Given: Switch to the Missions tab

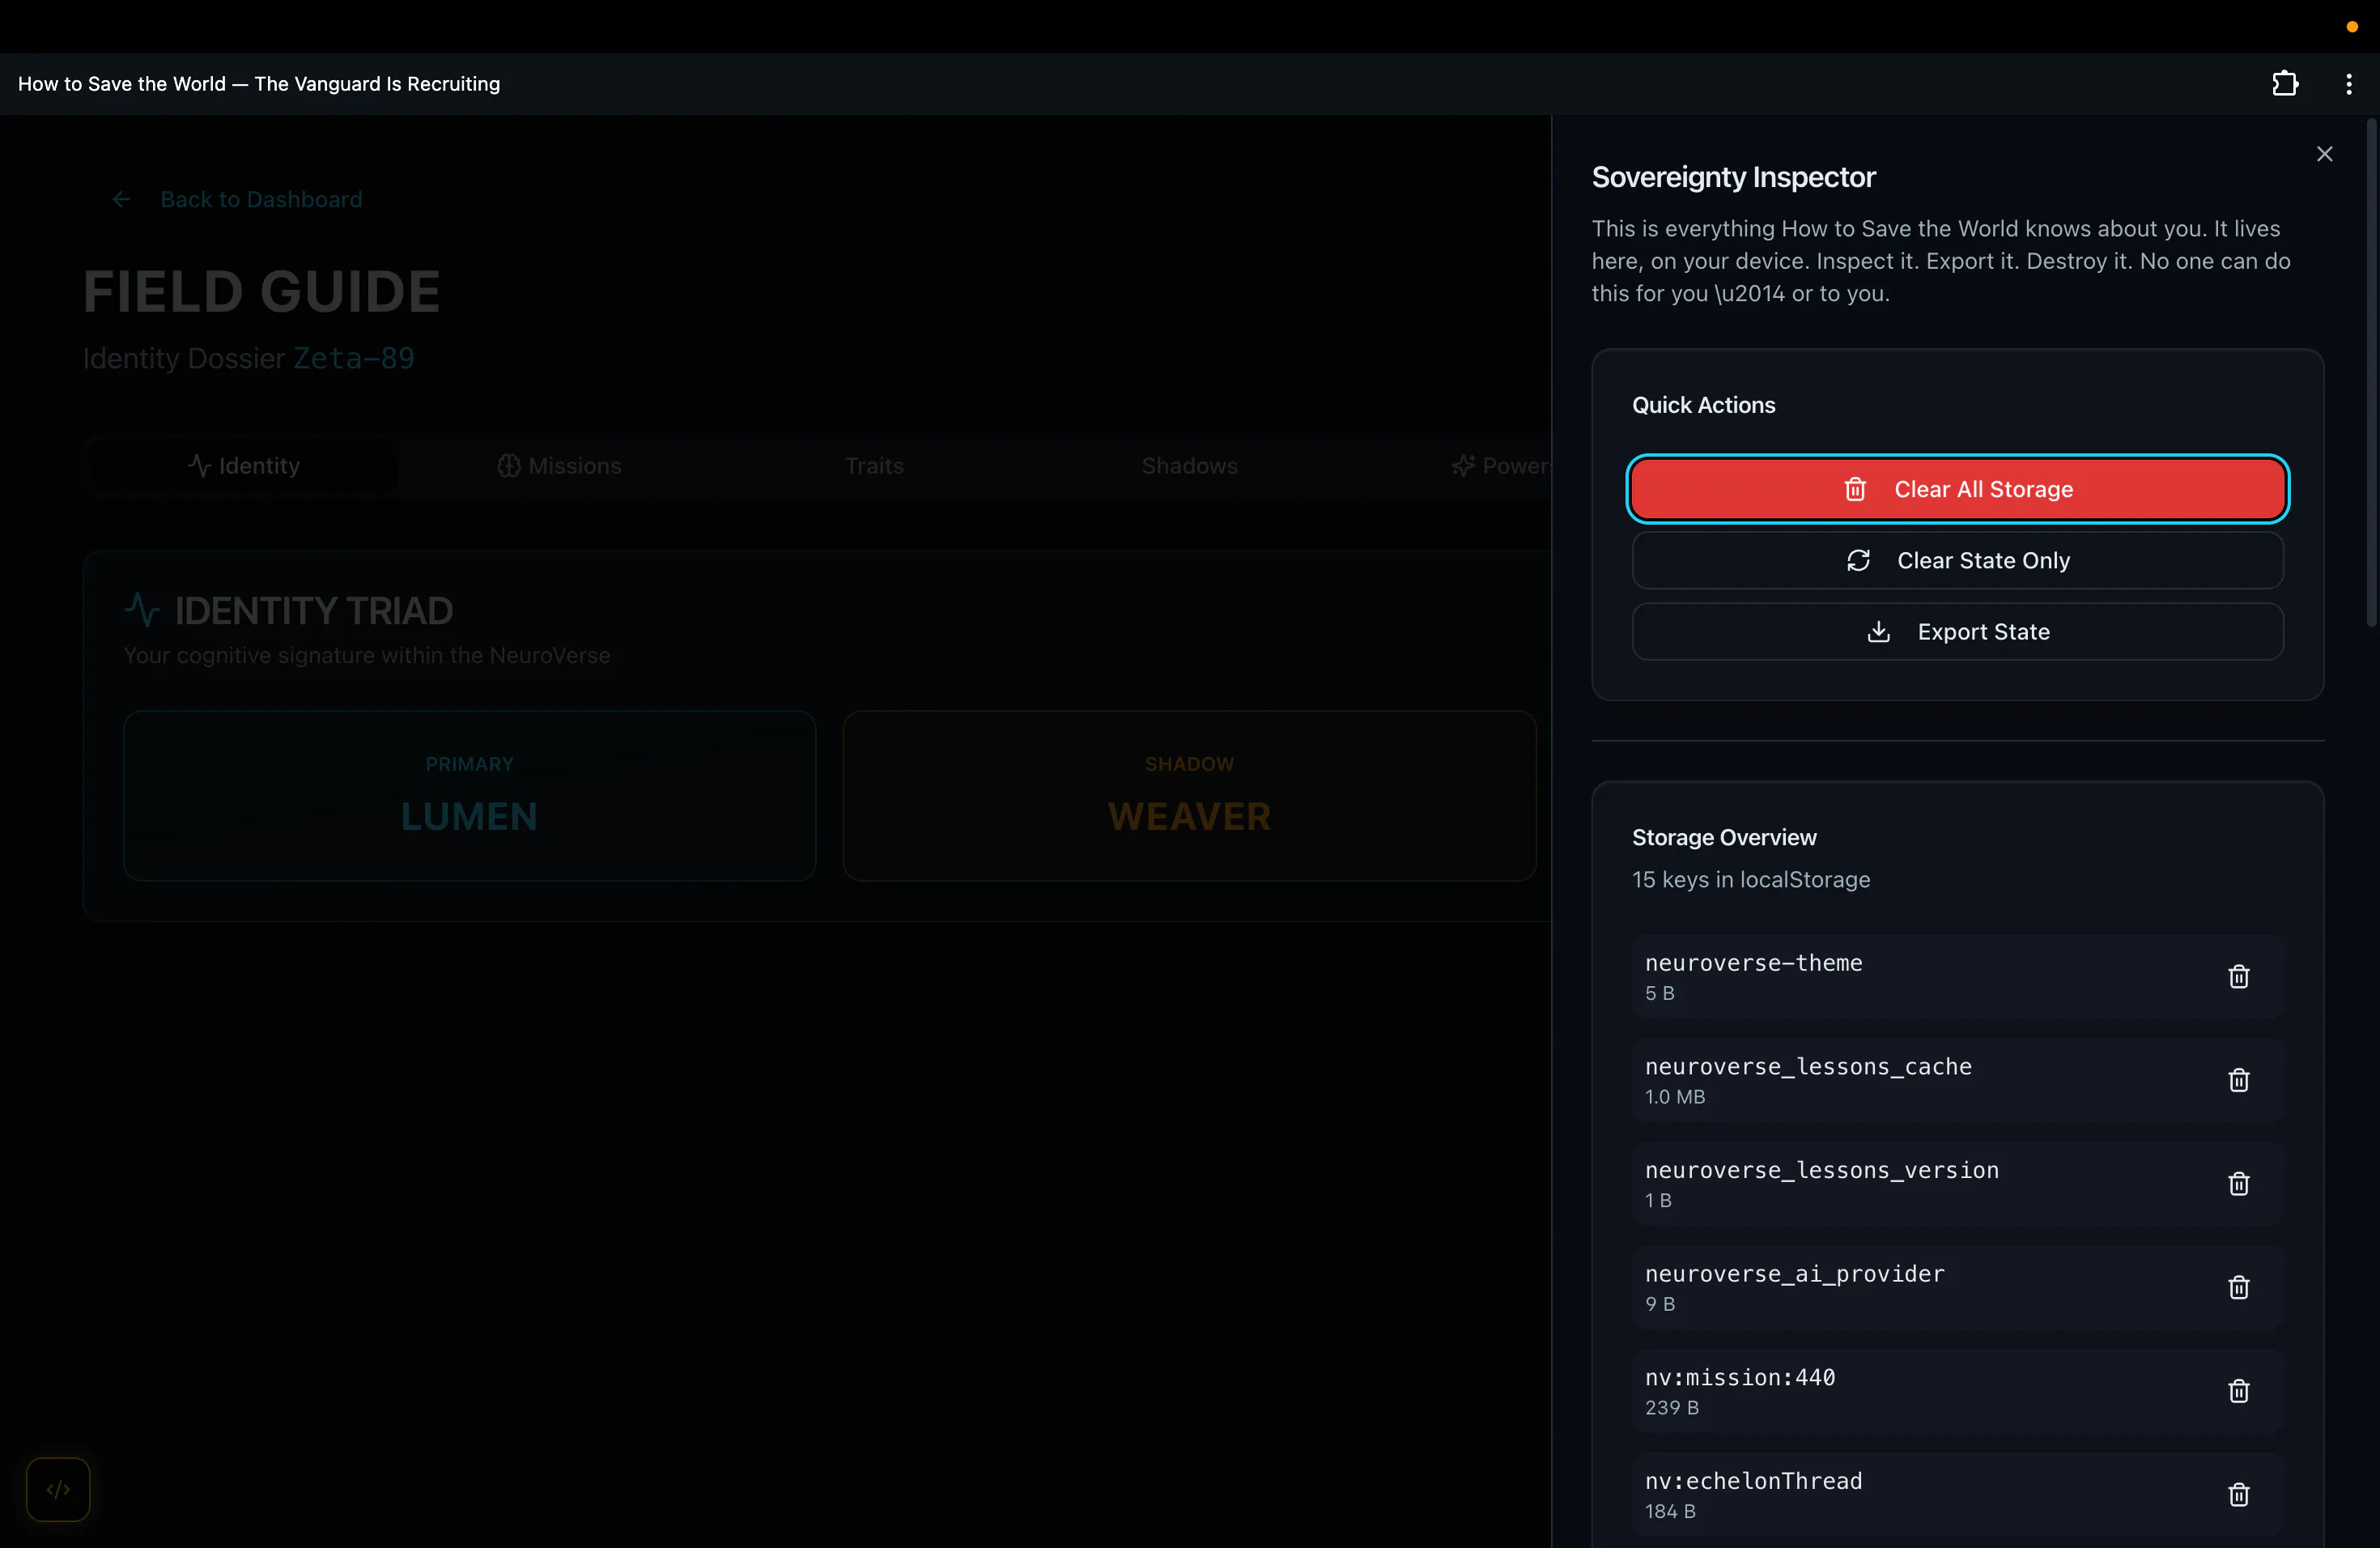Looking at the screenshot, I should coord(559,466).
